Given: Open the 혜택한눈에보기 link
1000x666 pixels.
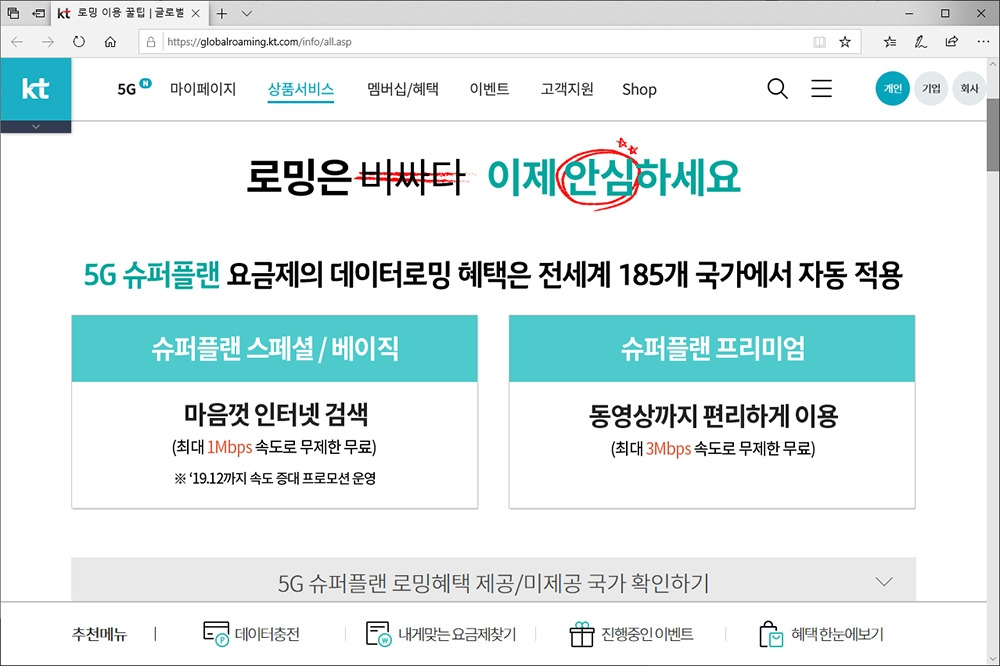Looking at the screenshot, I should pos(837,634).
